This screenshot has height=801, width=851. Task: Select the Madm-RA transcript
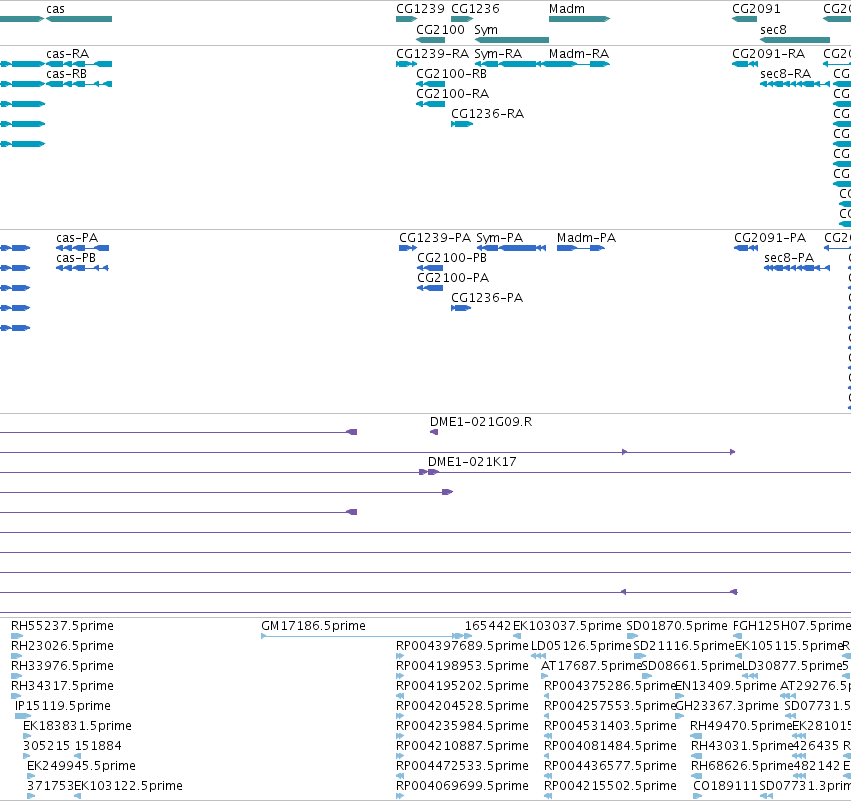coord(576,64)
